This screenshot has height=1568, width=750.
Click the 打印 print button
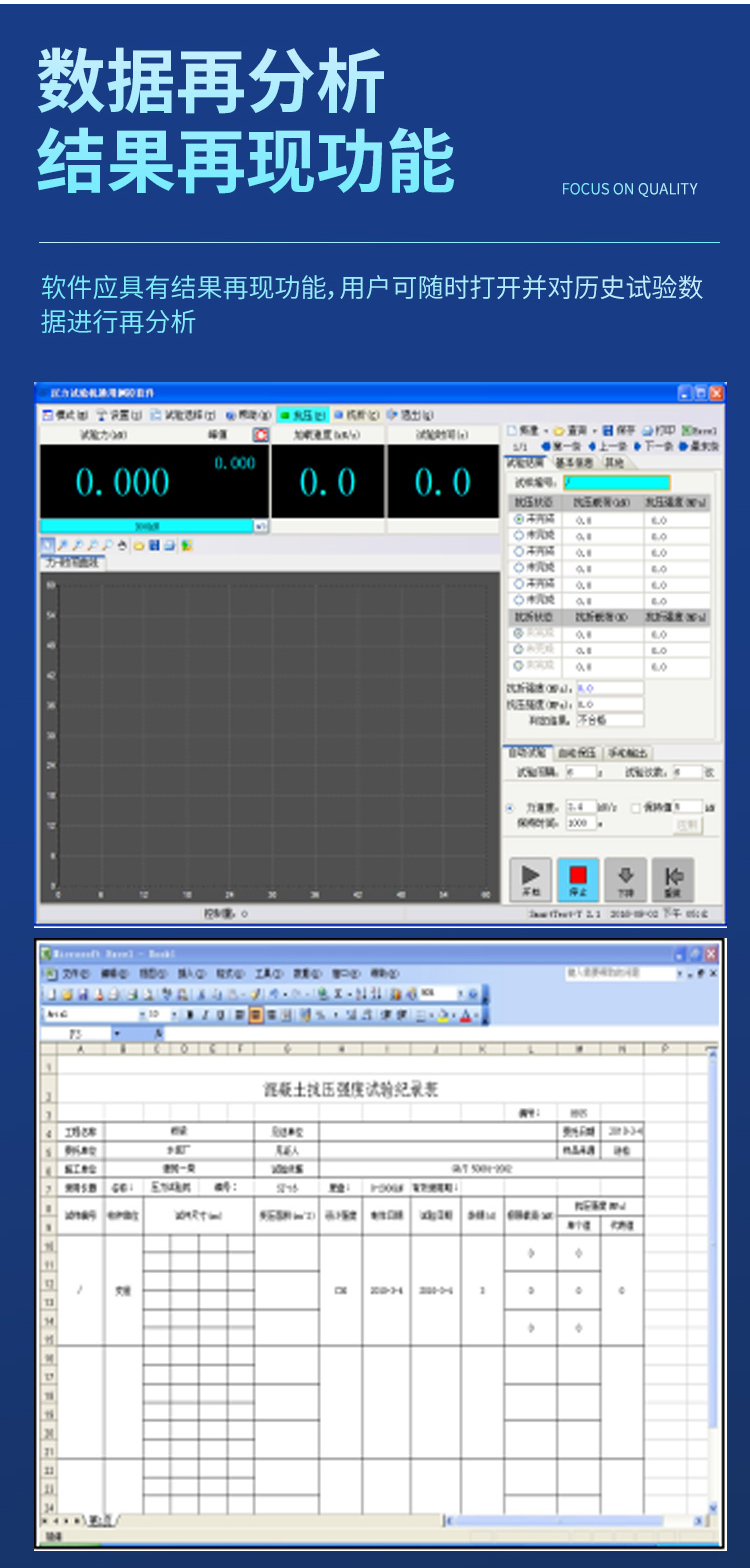pos(660,430)
